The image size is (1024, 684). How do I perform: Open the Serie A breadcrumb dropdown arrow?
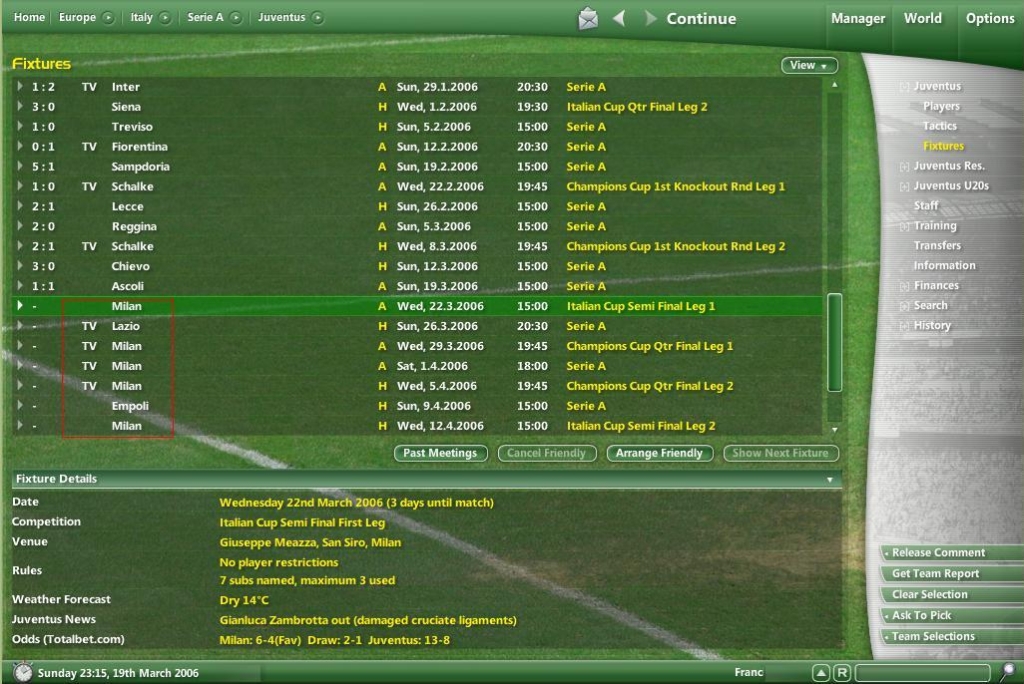point(236,18)
